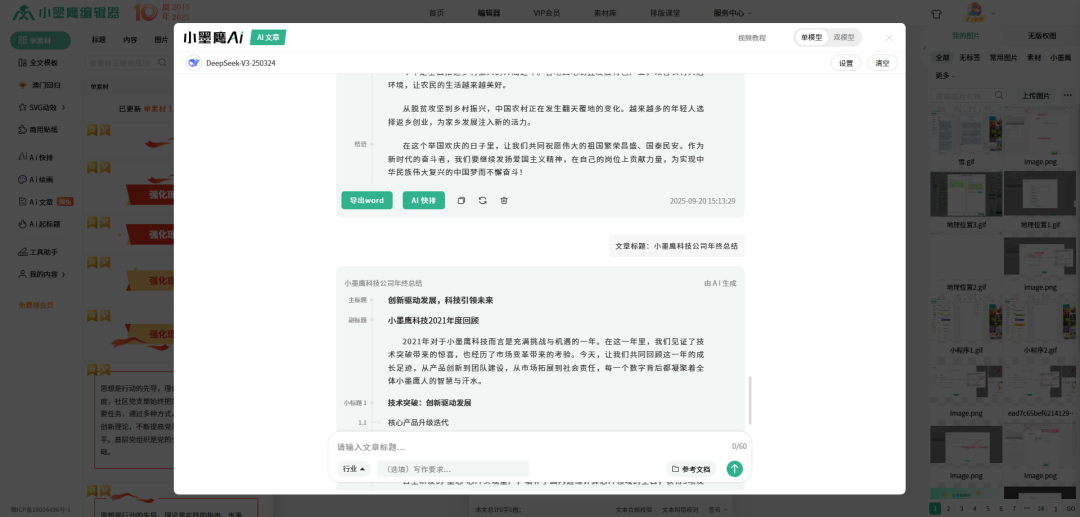
Task: Open Ai快排 in the left sidebar
Action: [37, 158]
